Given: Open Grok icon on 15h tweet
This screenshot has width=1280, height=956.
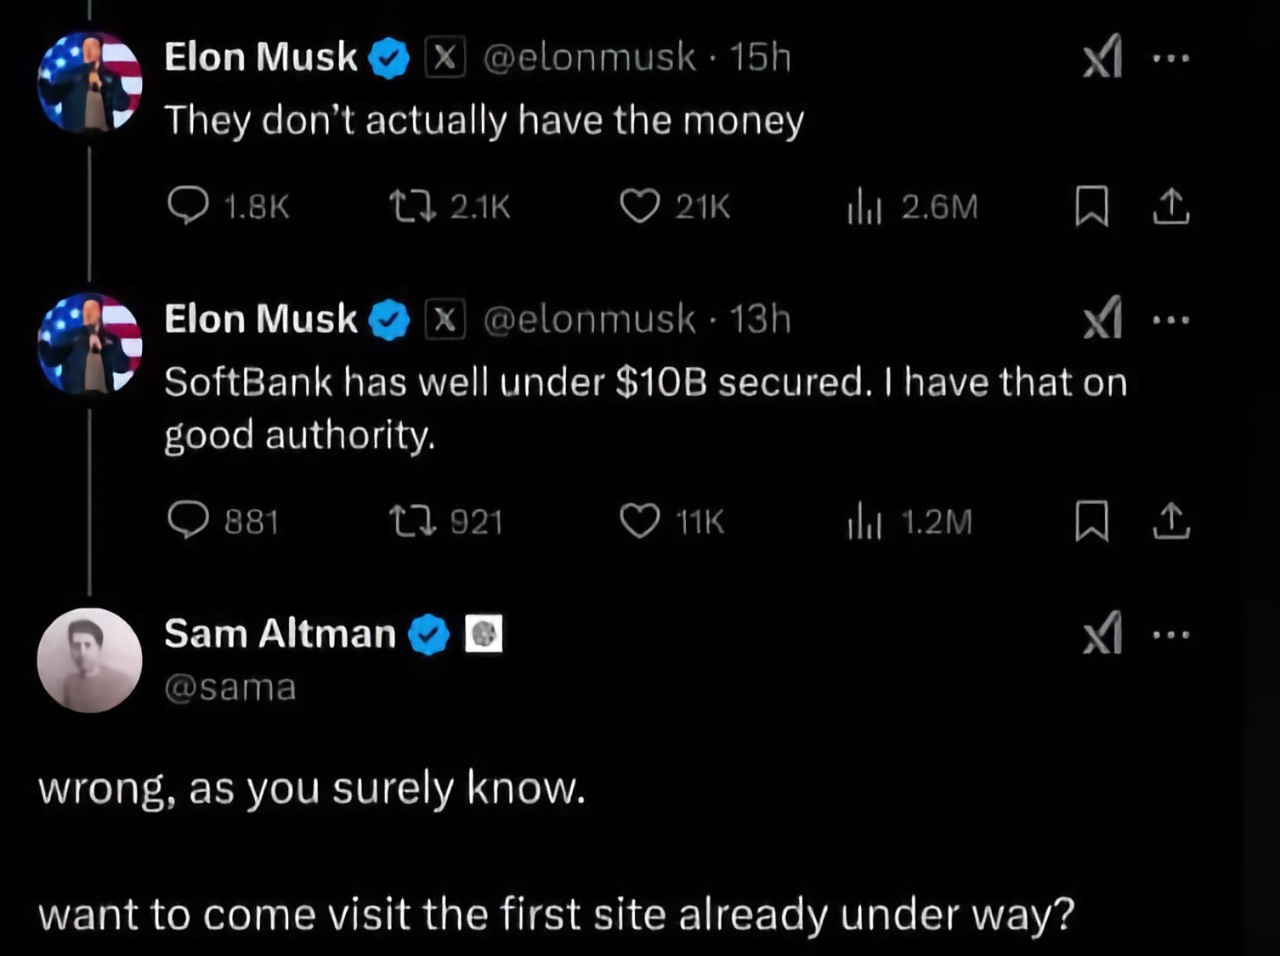Looking at the screenshot, I should (x=1102, y=58).
